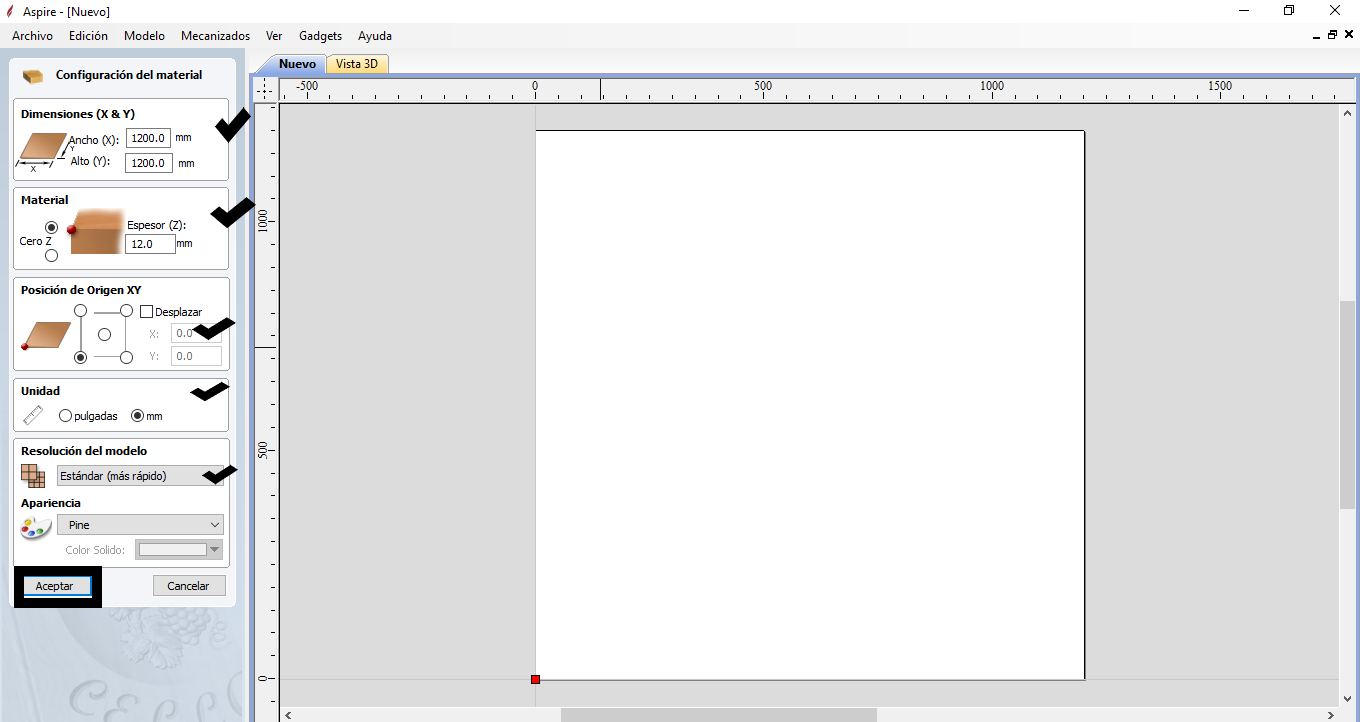The height and width of the screenshot is (722, 1360).
Task: Select pulgadas as the unit
Action: point(66,416)
